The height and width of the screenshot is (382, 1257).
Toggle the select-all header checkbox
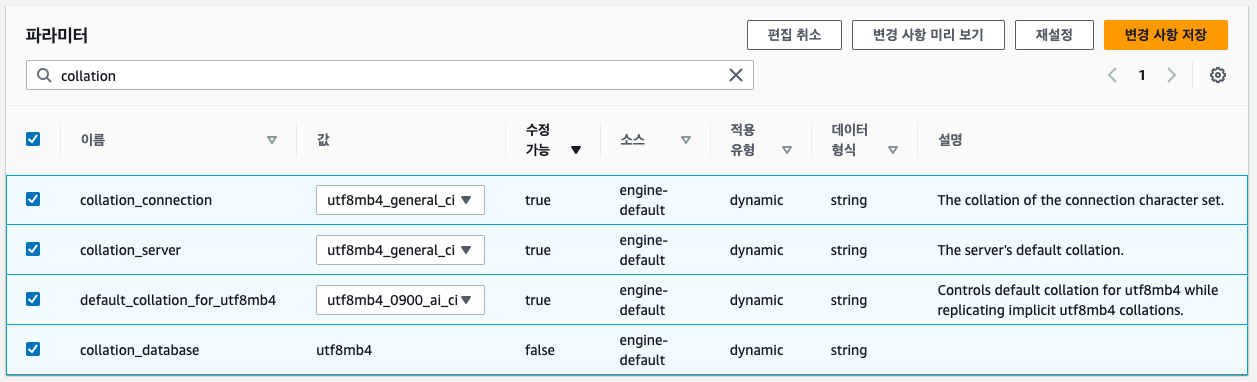click(x=33, y=140)
